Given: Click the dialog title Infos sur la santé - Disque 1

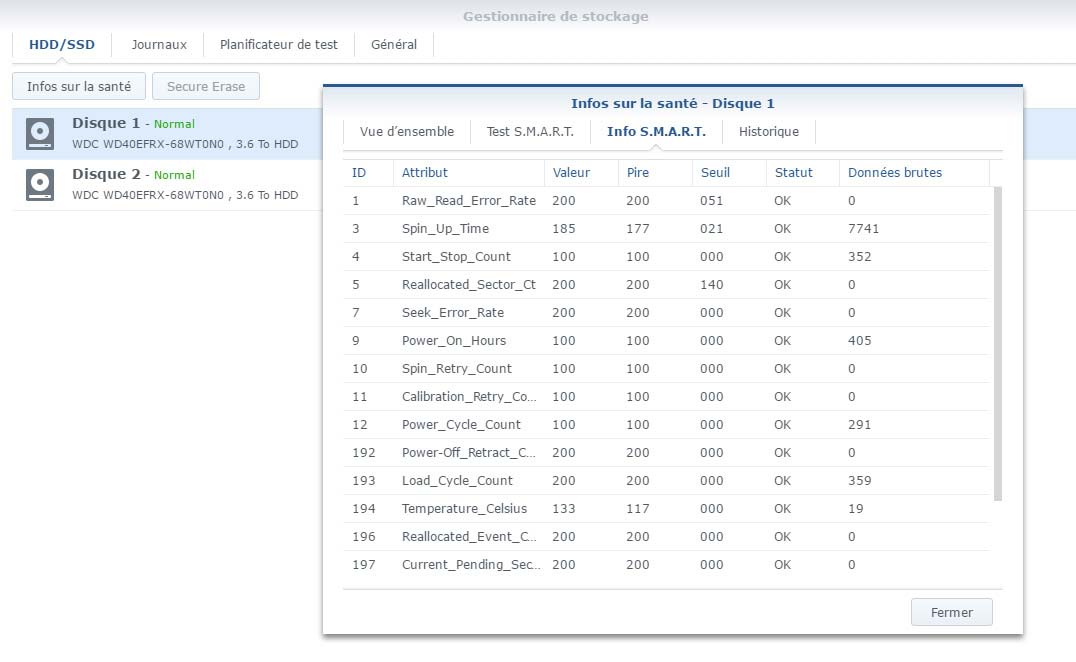Looking at the screenshot, I should click(672, 104).
